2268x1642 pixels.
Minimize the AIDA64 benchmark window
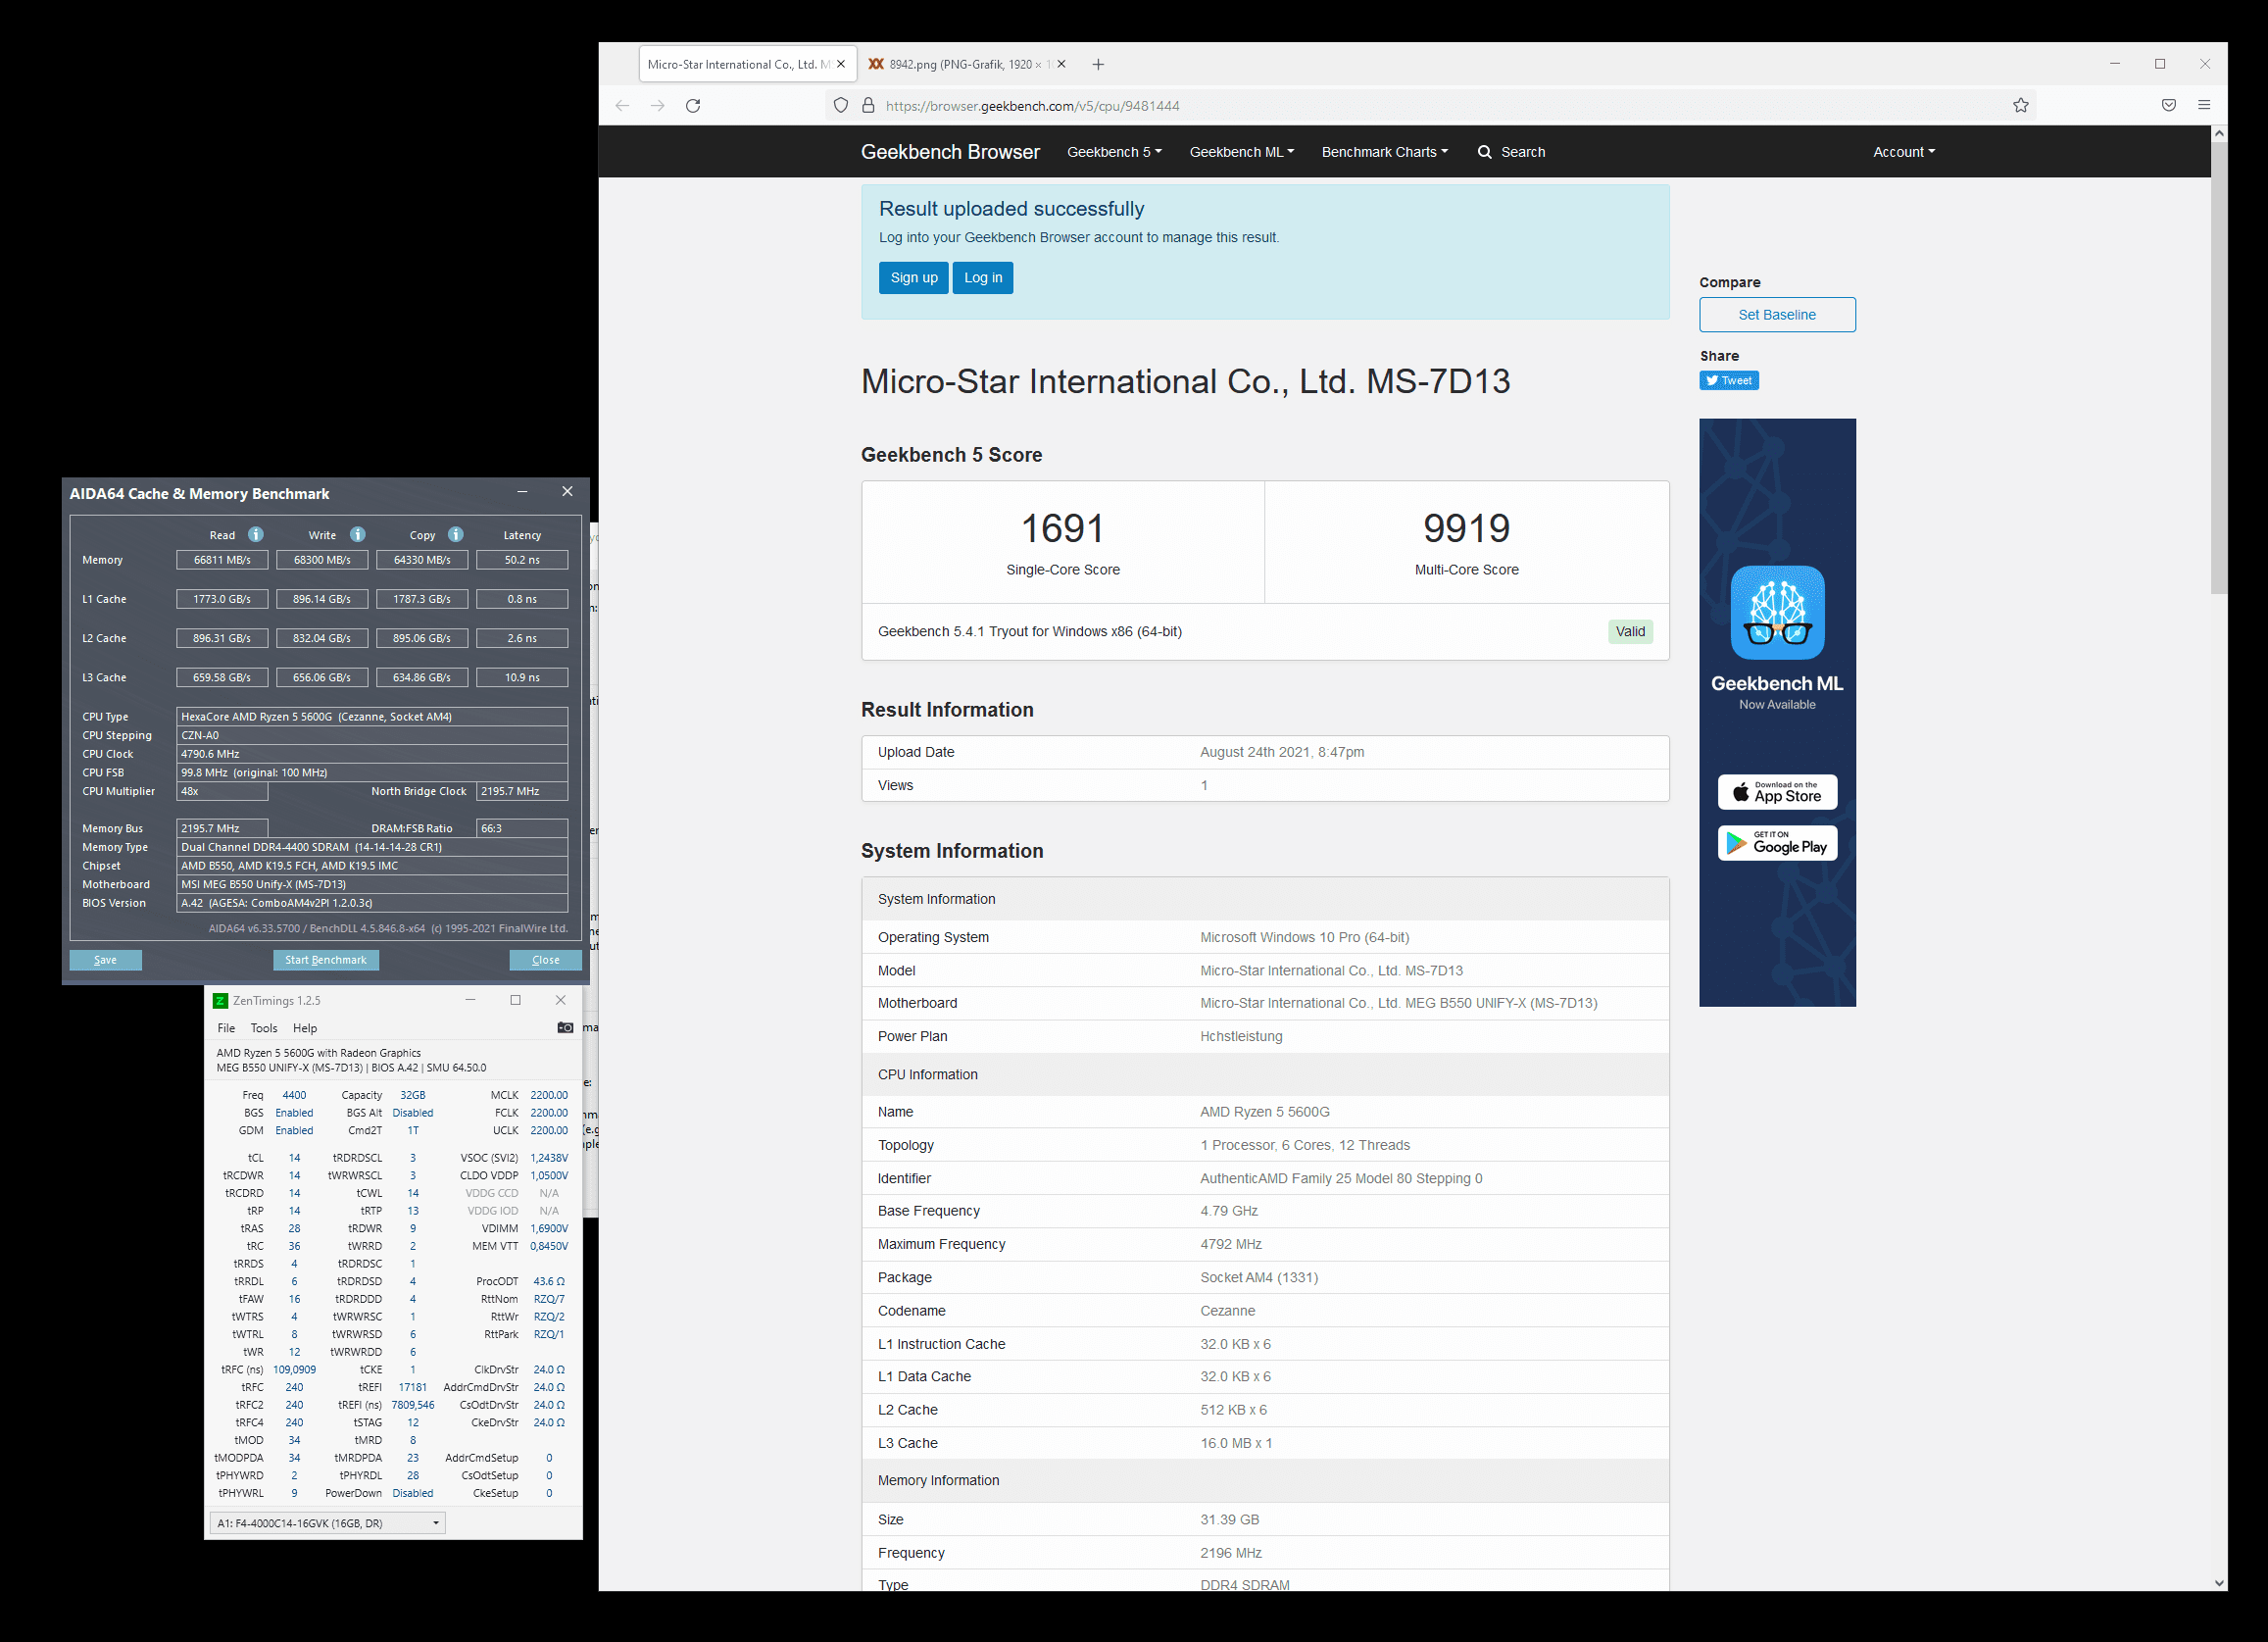click(522, 492)
